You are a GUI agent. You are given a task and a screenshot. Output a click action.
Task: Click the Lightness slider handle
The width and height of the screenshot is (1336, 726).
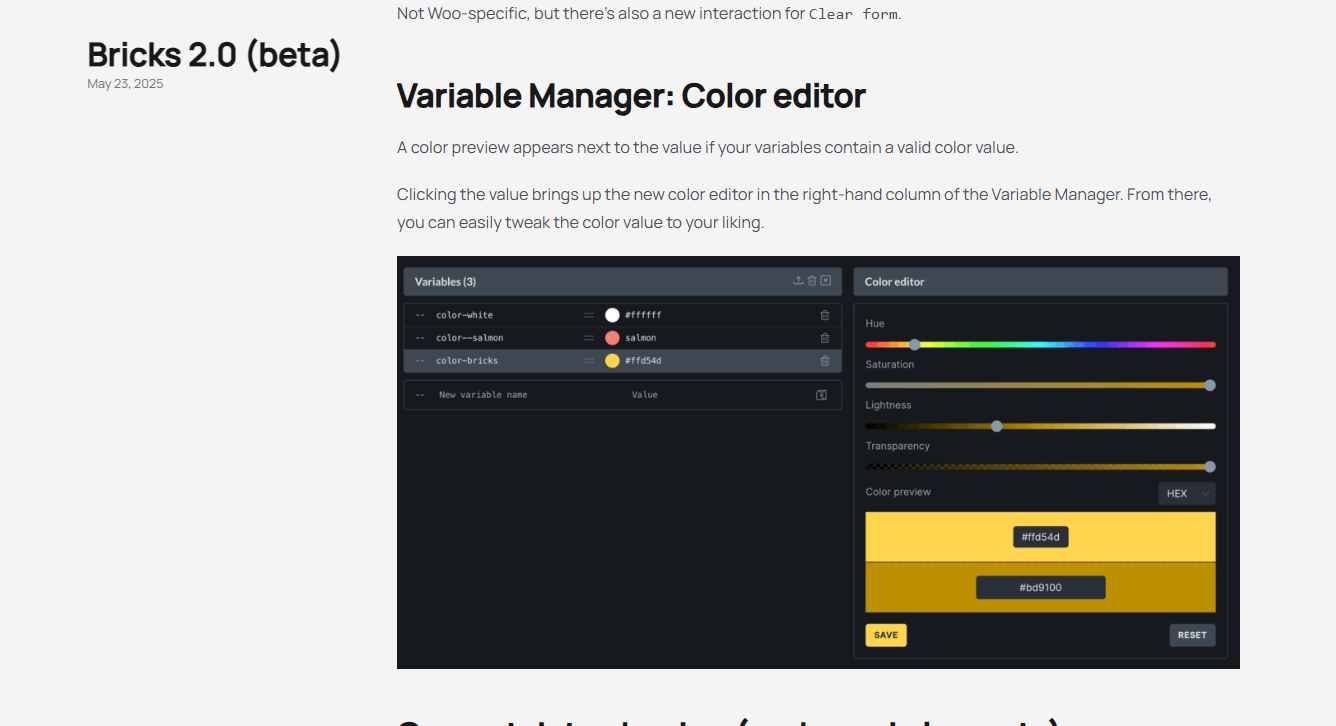point(996,426)
